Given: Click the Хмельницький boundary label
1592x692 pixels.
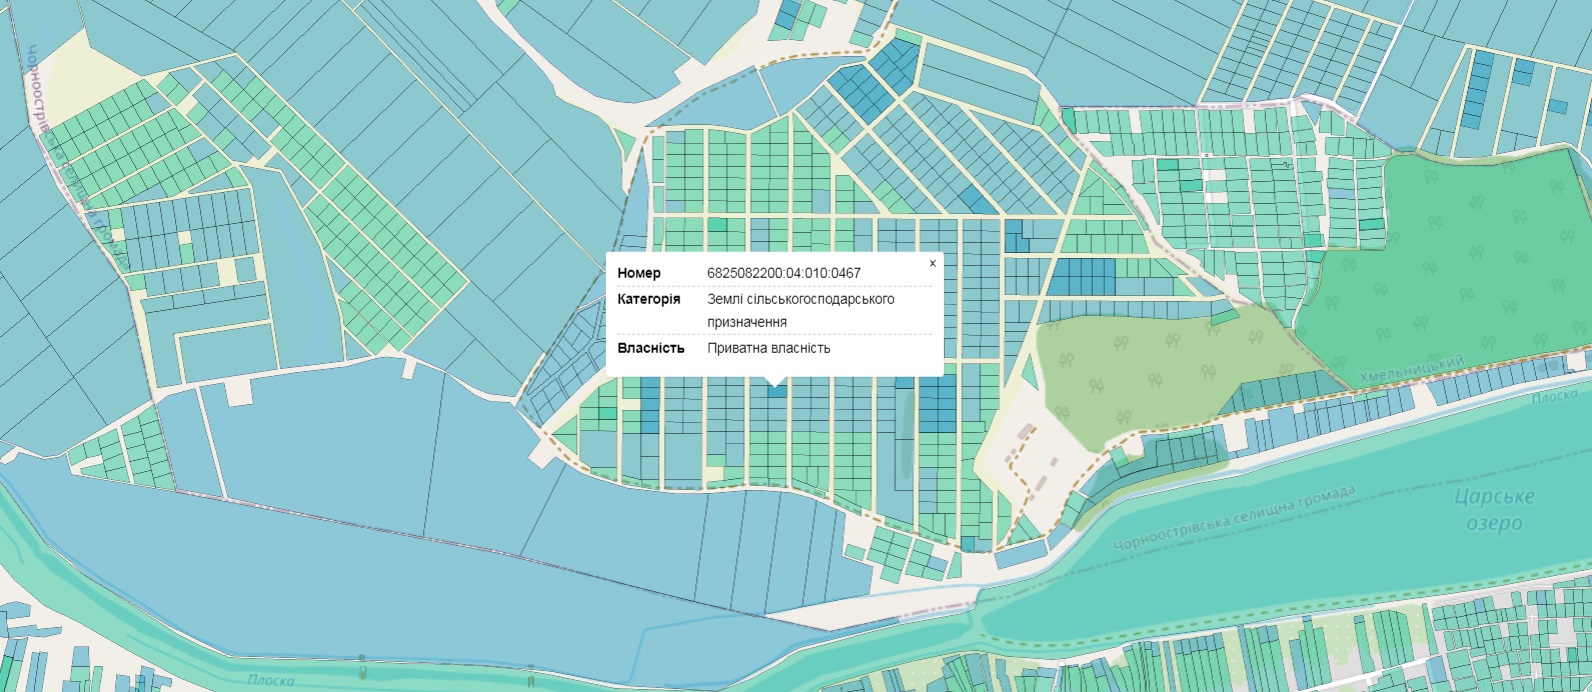Looking at the screenshot, I should click(1410, 369).
